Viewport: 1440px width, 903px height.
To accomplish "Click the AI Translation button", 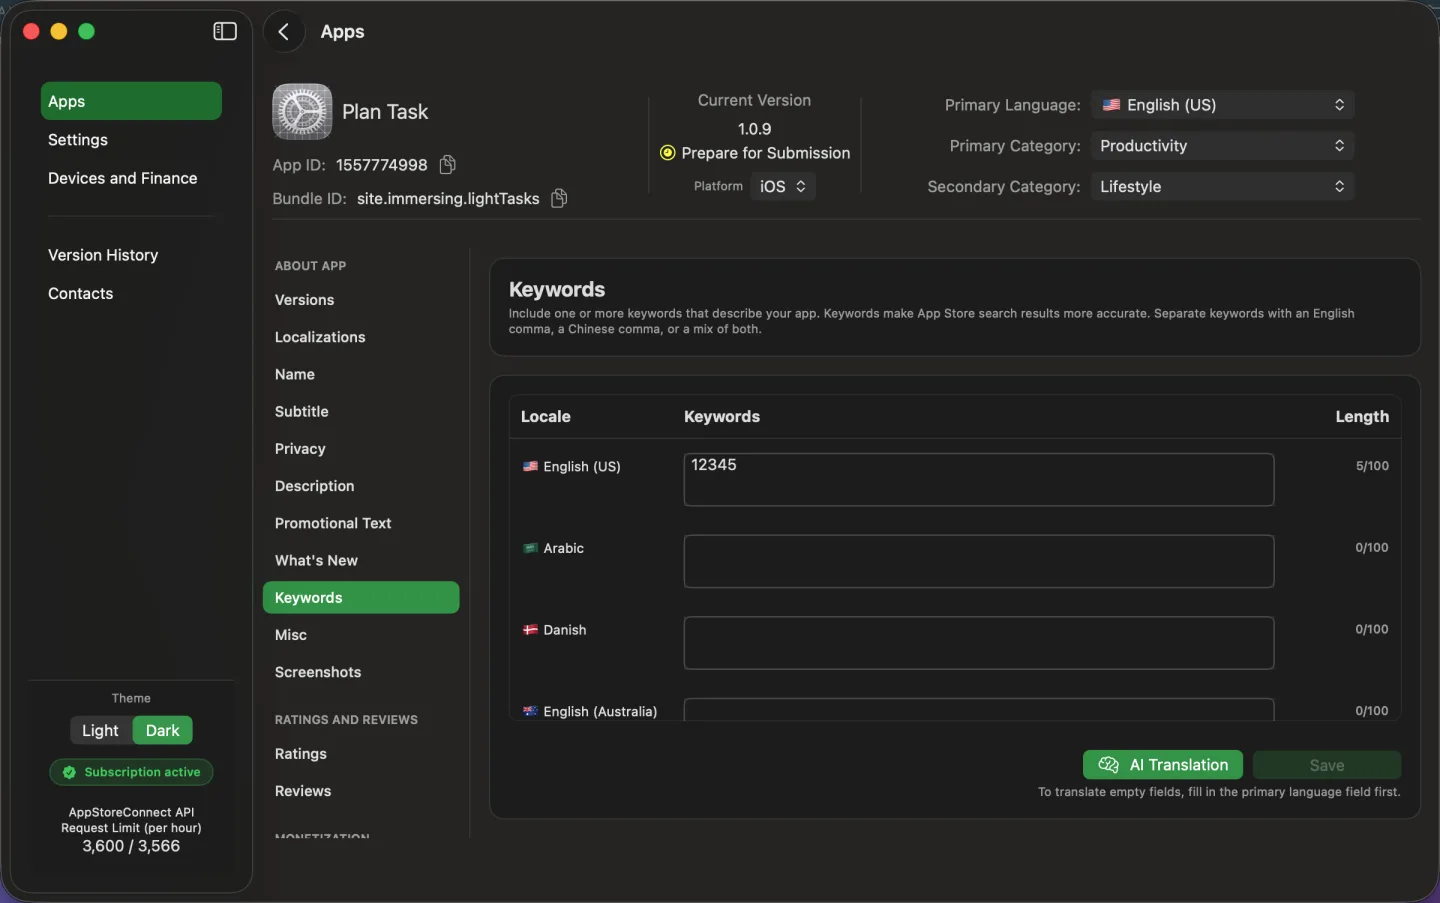I will [1163, 765].
